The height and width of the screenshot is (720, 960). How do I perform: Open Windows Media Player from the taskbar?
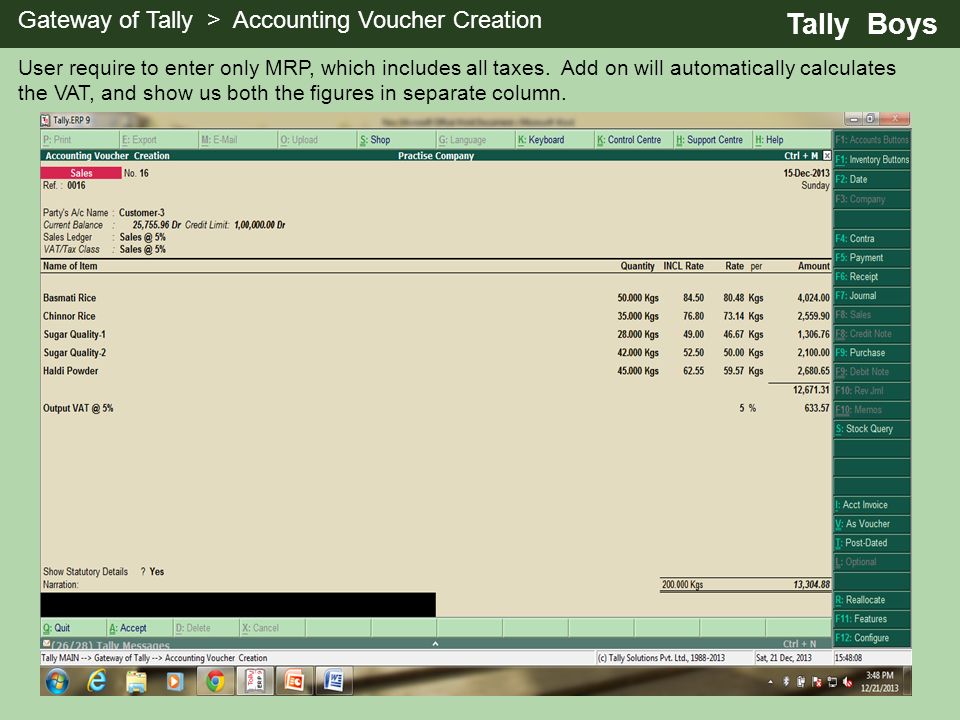point(175,681)
